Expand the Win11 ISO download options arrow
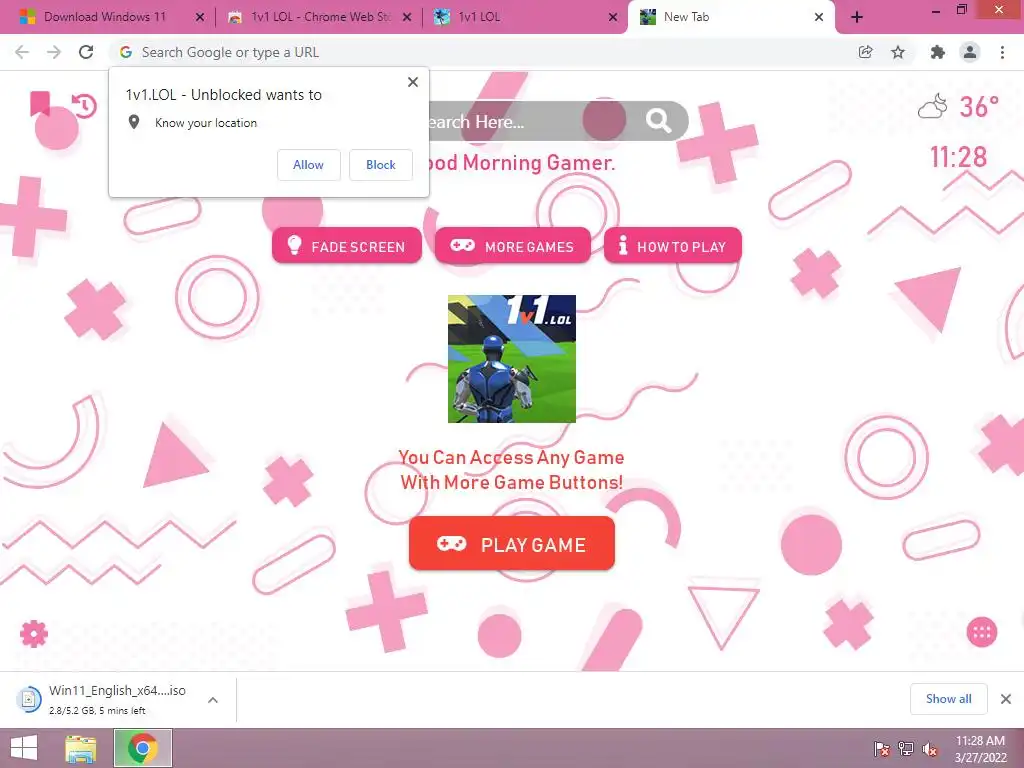This screenshot has height=768, width=1024. click(x=213, y=699)
